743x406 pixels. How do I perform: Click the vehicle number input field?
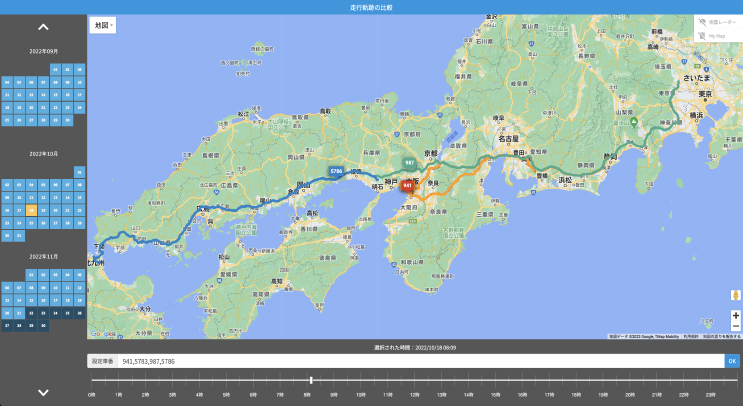pos(420,360)
